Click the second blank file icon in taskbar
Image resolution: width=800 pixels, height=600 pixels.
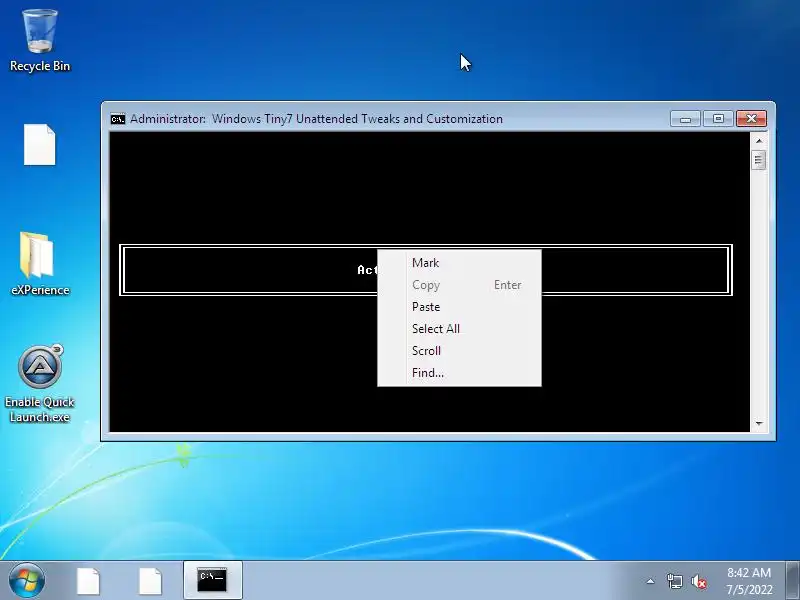(151, 581)
